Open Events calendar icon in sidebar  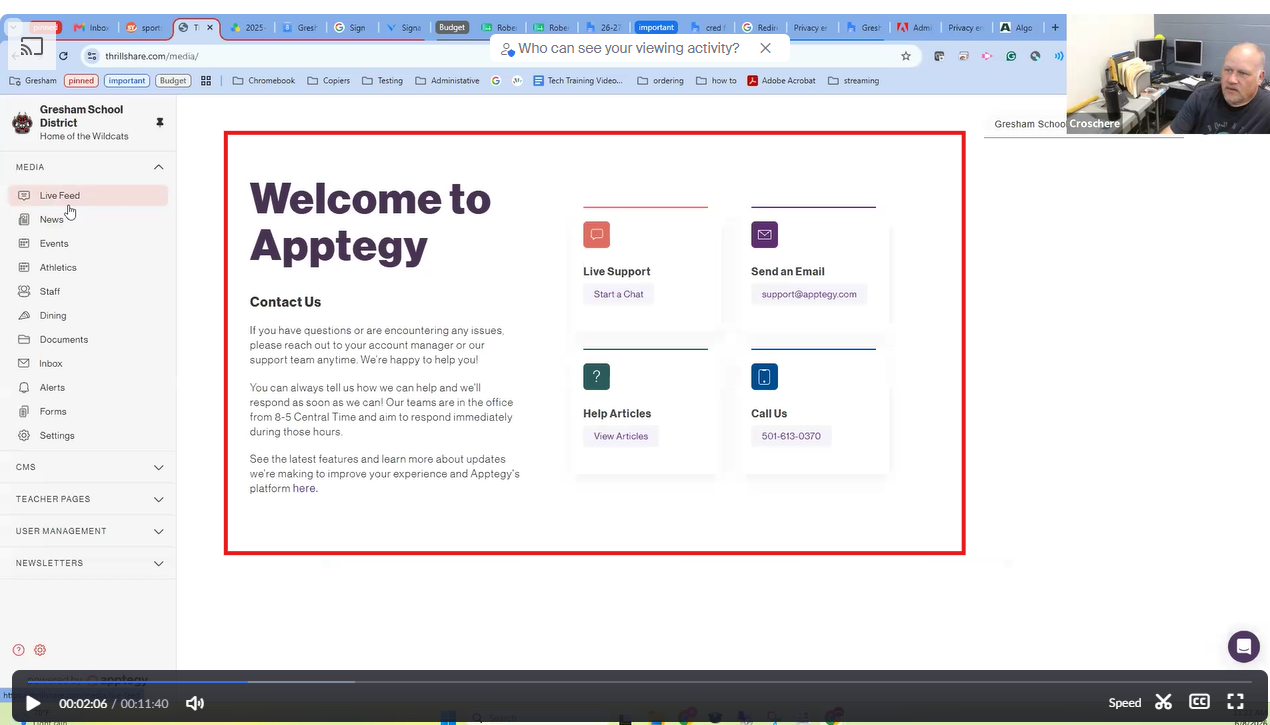point(24,243)
